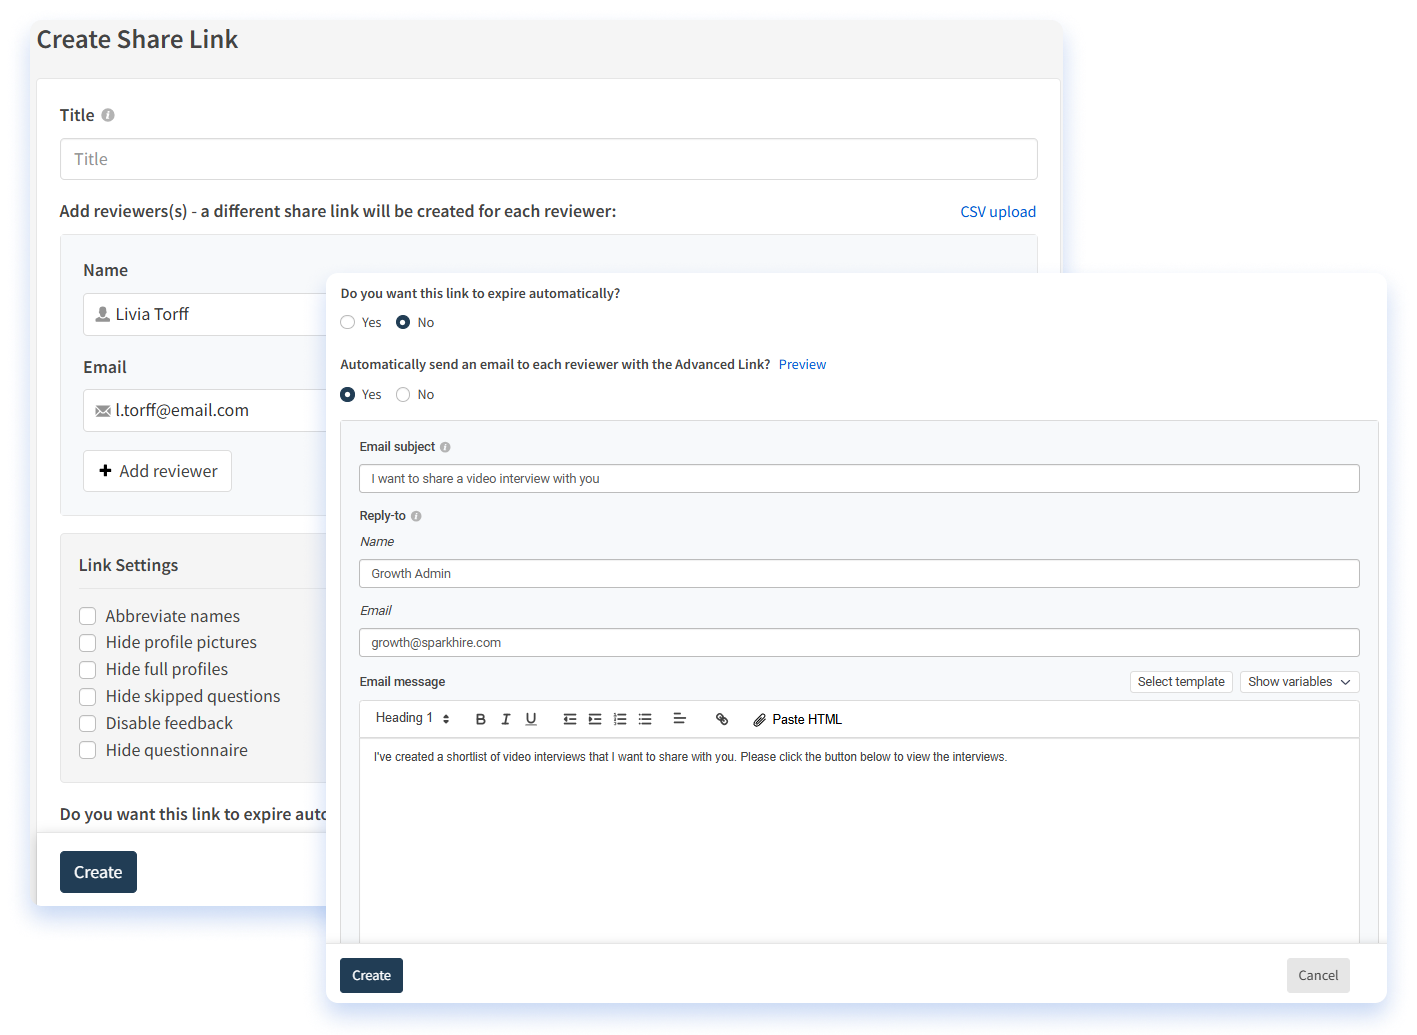Open the Heading 1 style dropdown
This screenshot has width=1417, height=1035.
[x=412, y=718]
